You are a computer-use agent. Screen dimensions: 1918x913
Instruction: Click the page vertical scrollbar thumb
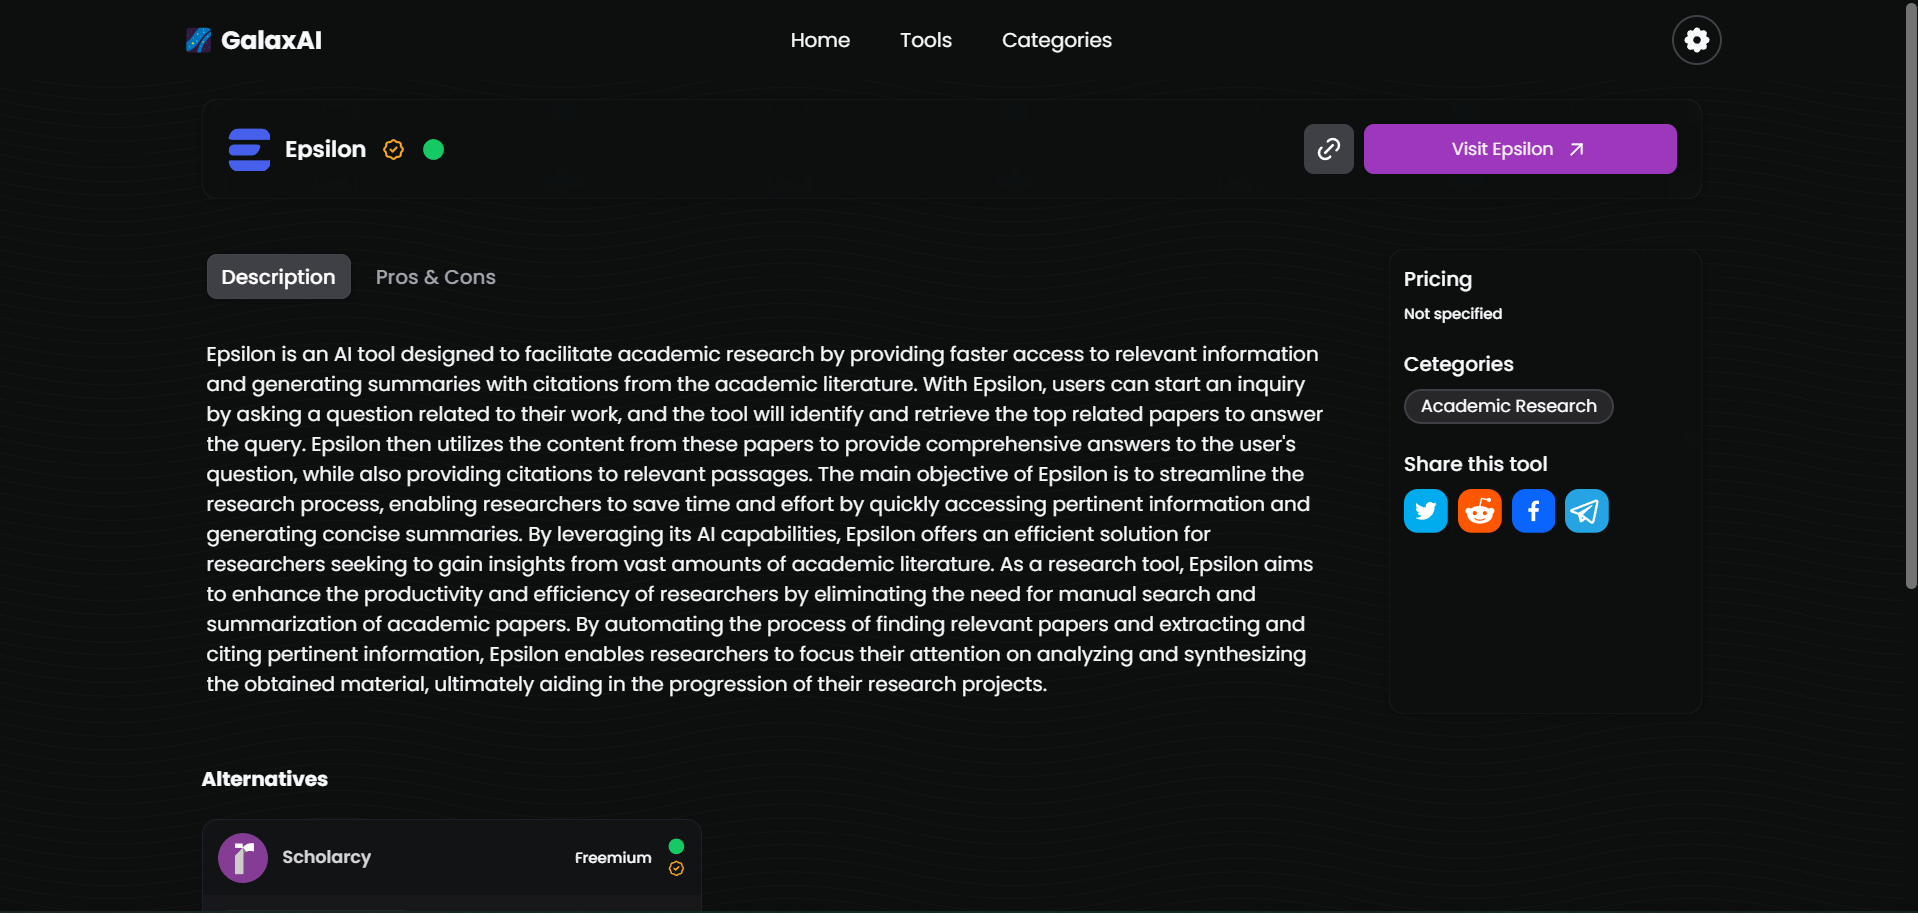click(1911, 296)
